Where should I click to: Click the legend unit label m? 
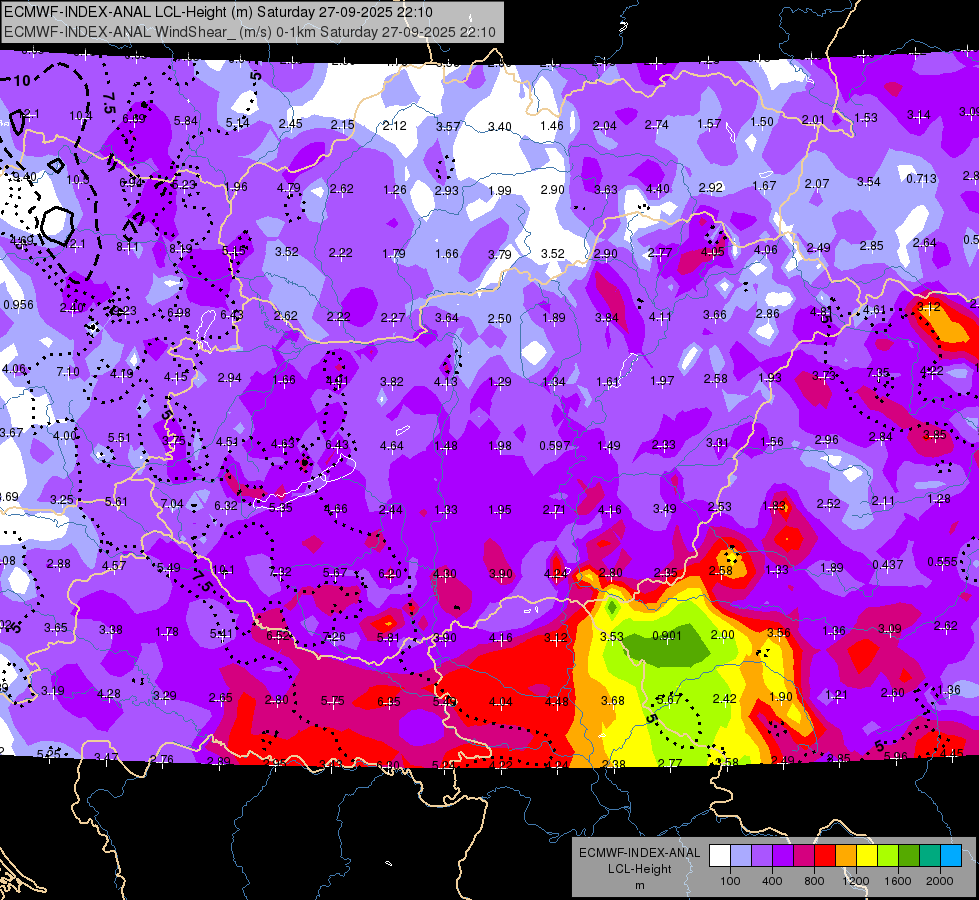640,886
